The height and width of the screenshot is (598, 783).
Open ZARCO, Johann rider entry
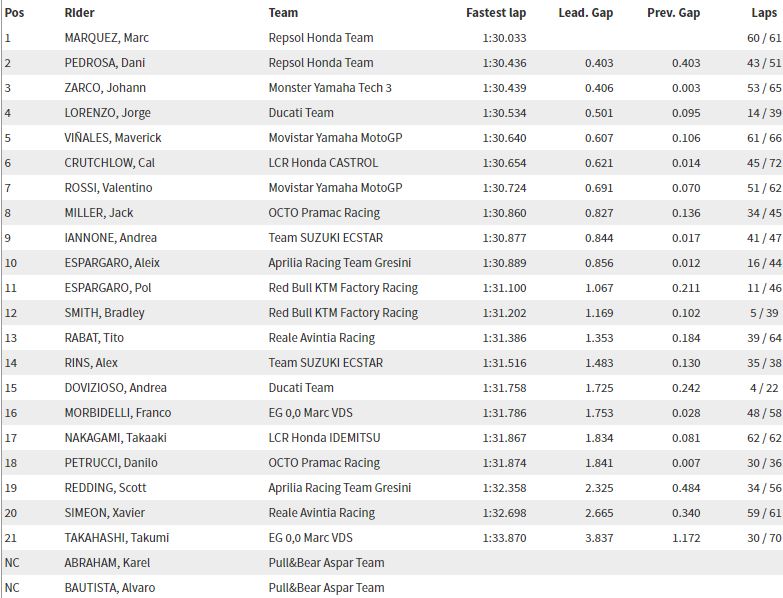105,88
